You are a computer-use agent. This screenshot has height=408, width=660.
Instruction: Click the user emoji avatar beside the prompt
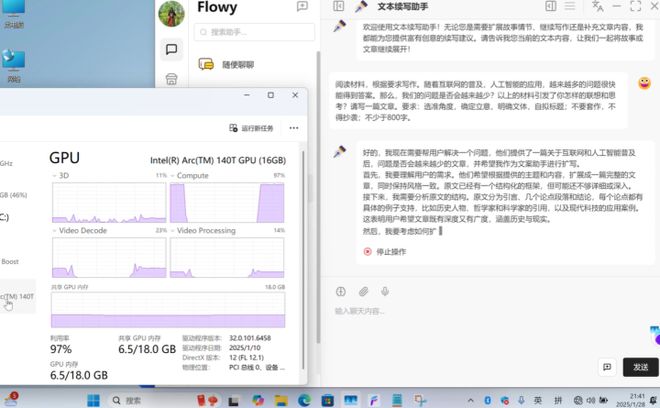coord(644,83)
